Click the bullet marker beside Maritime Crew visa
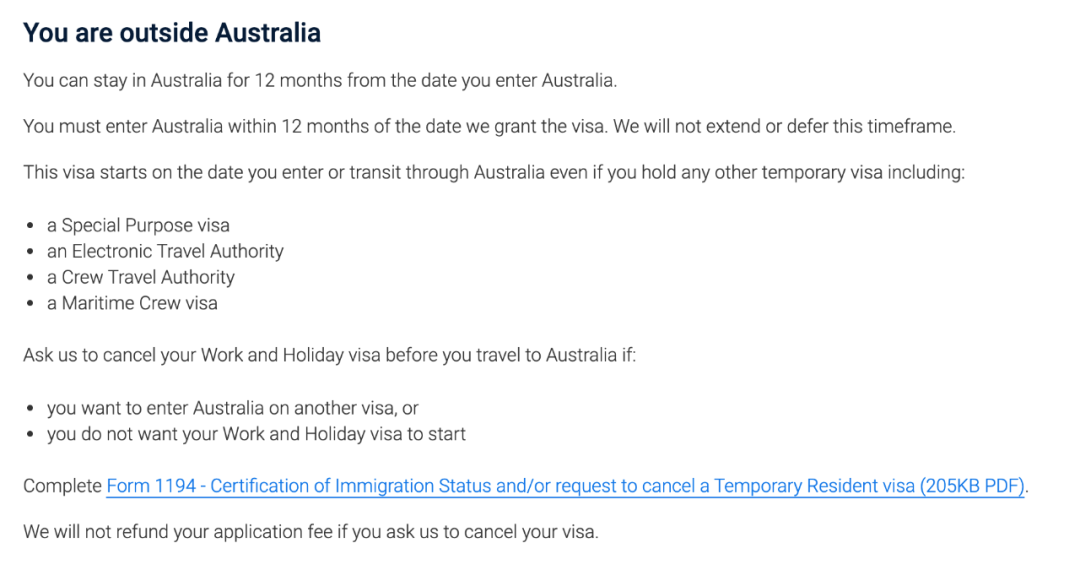Screen dimensions: 1080x581 (x=31, y=305)
